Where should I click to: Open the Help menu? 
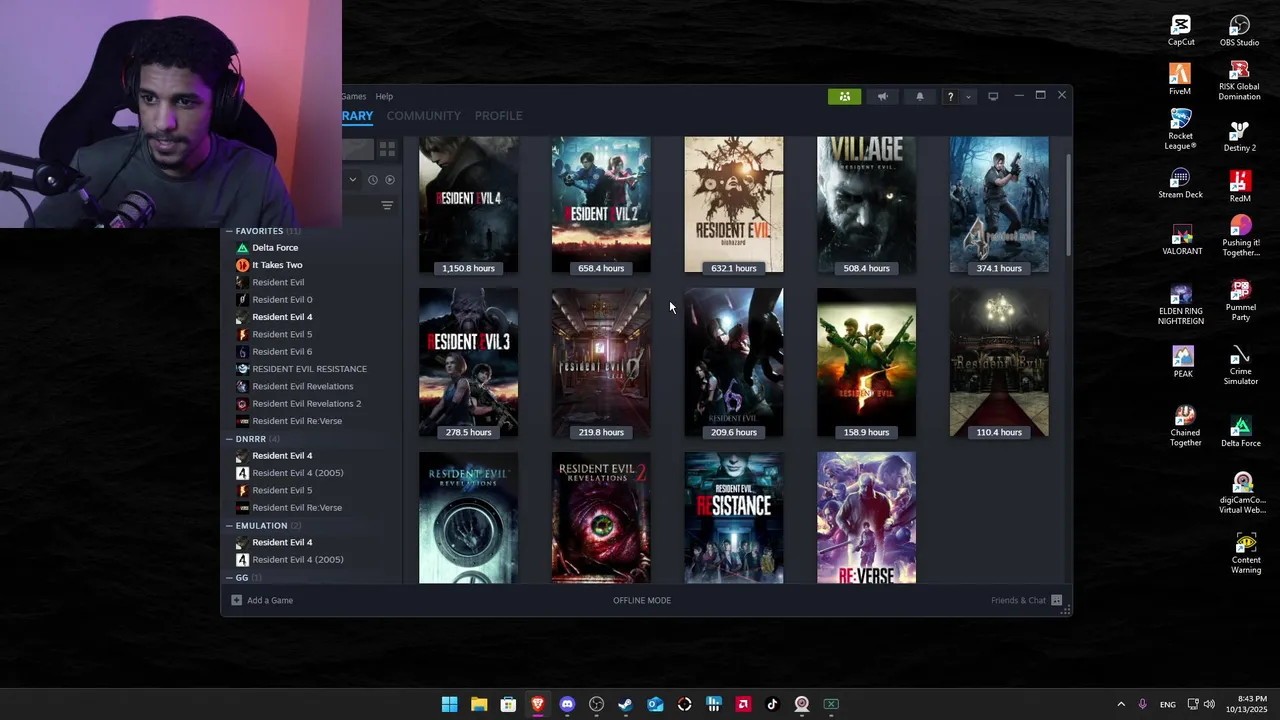tap(384, 96)
